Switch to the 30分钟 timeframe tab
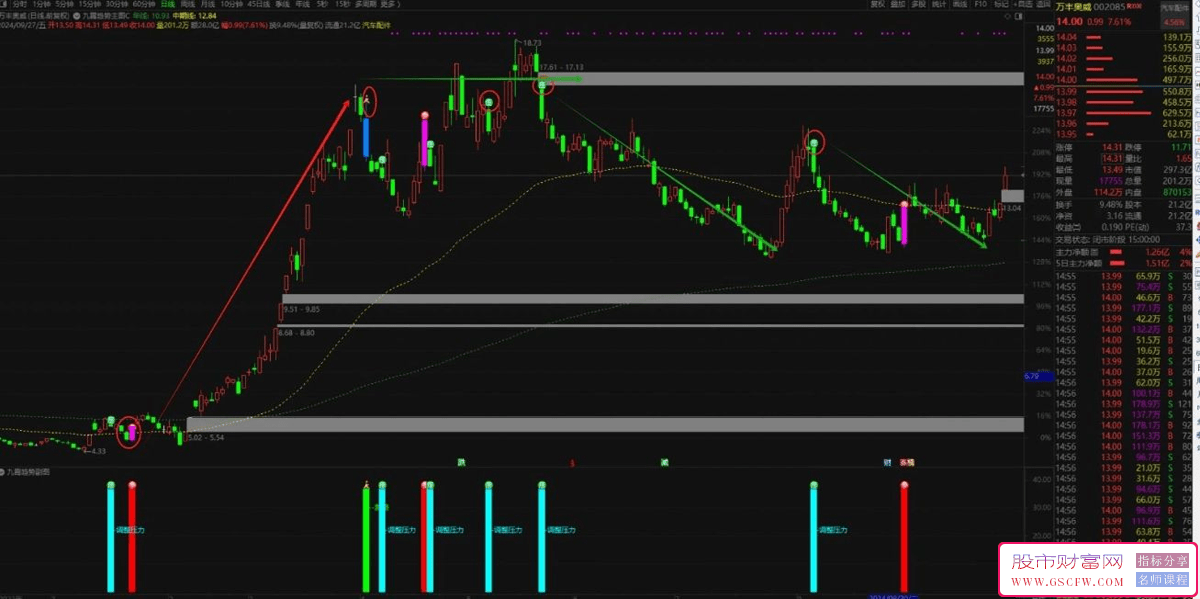This screenshot has height=599, width=1200. (x=118, y=5)
